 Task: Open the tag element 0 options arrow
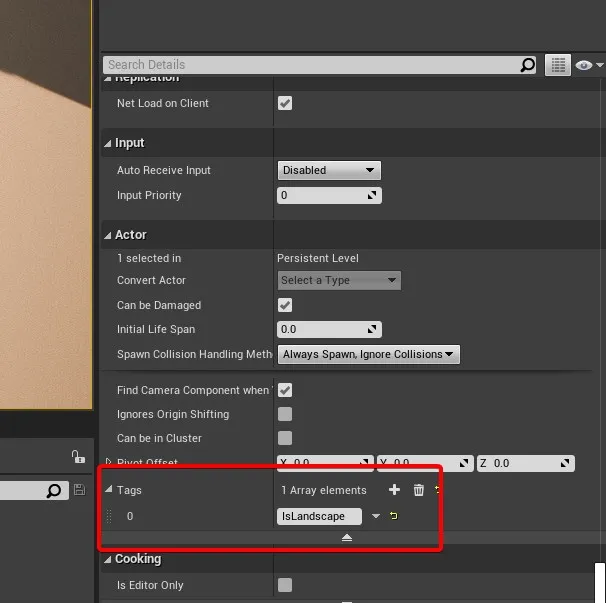tap(376, 516)
